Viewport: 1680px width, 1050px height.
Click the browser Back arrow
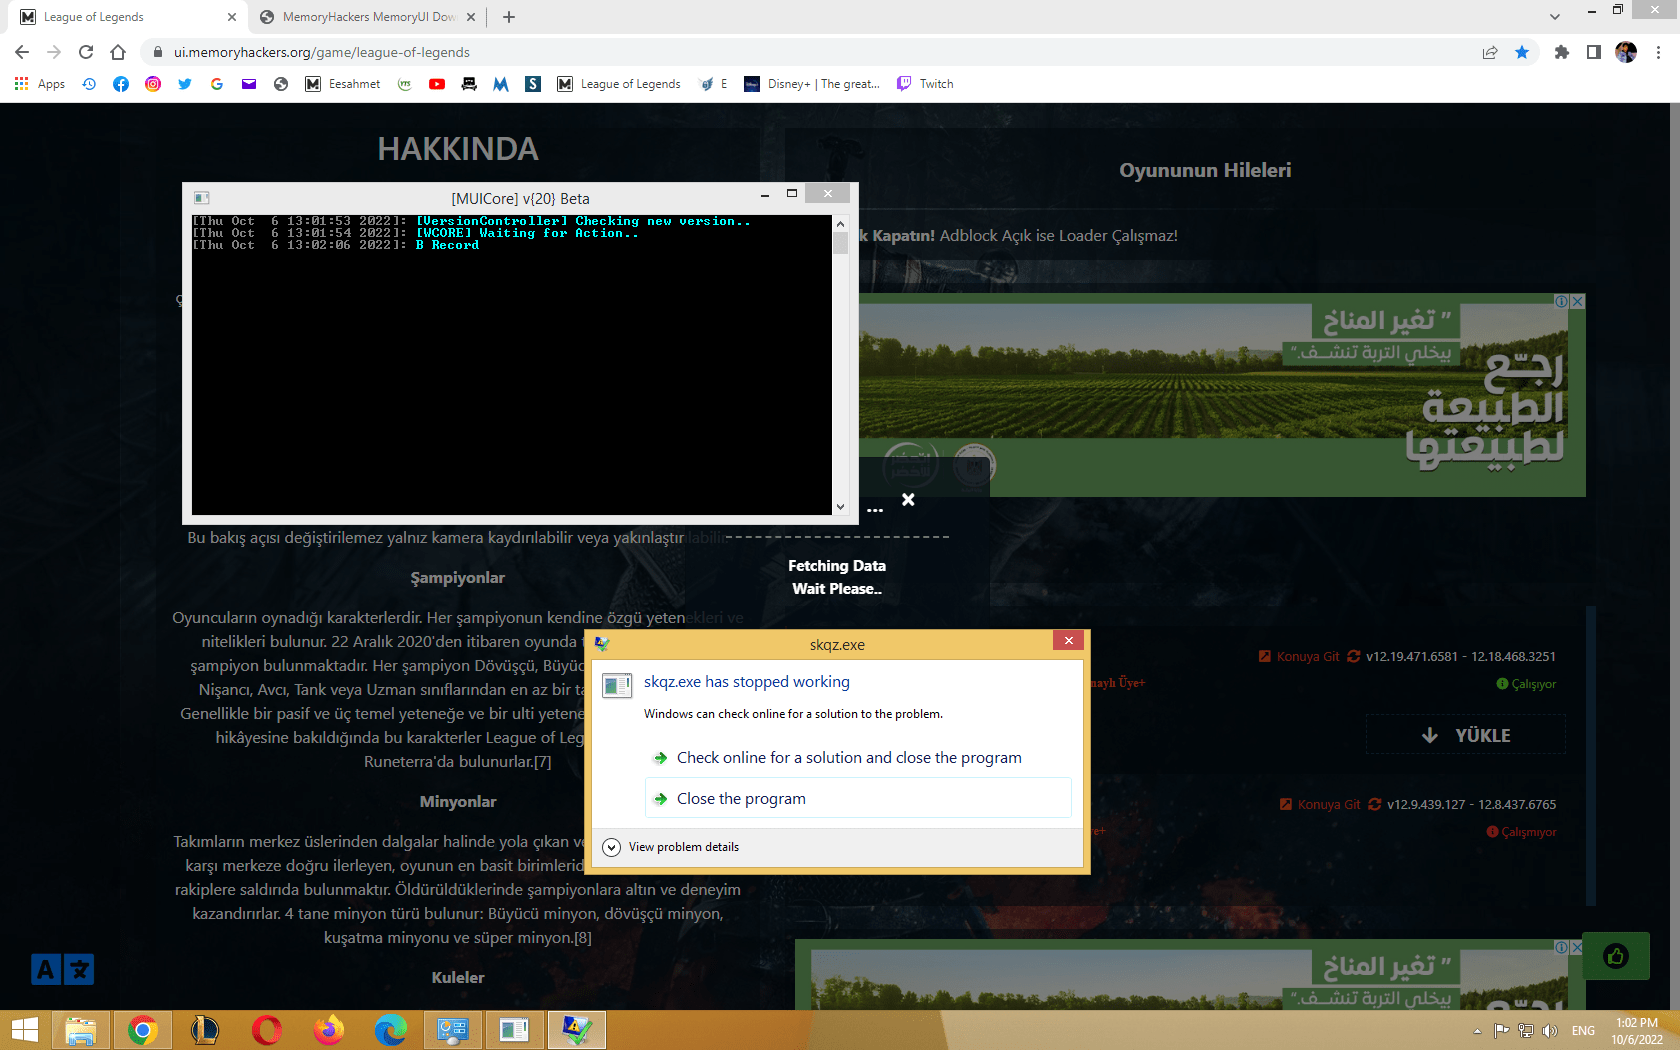click(22, 52)
